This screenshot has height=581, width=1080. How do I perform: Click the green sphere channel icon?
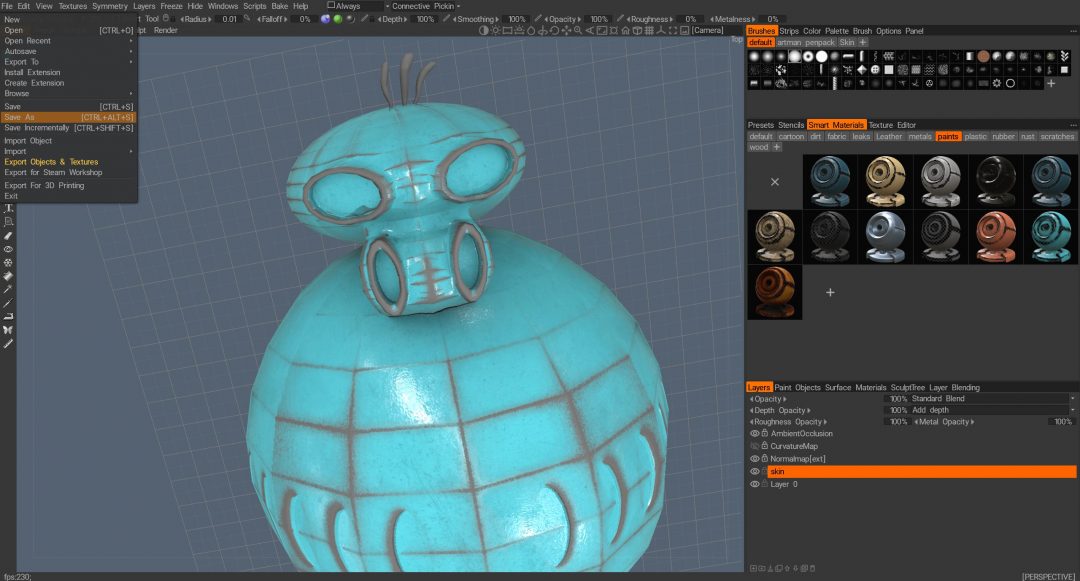pyautogui.click(x=338, y=19)
